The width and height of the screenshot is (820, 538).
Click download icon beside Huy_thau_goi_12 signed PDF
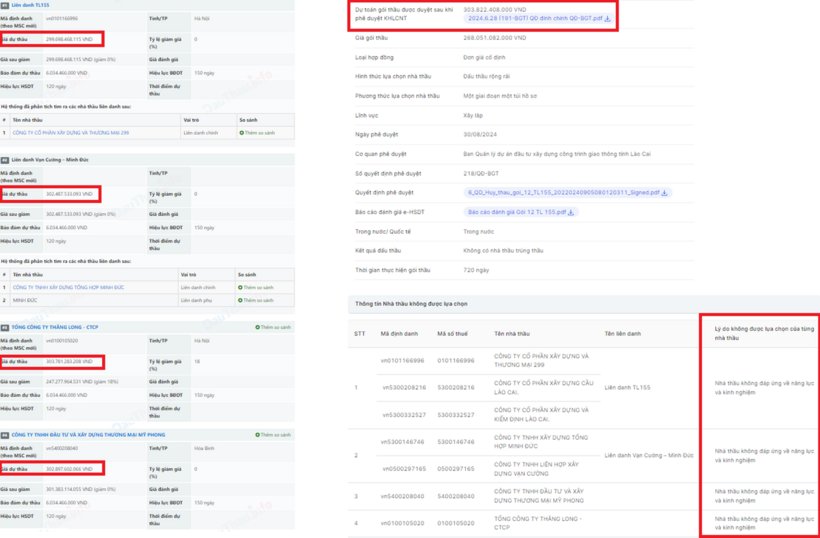(x=665, y=193)
